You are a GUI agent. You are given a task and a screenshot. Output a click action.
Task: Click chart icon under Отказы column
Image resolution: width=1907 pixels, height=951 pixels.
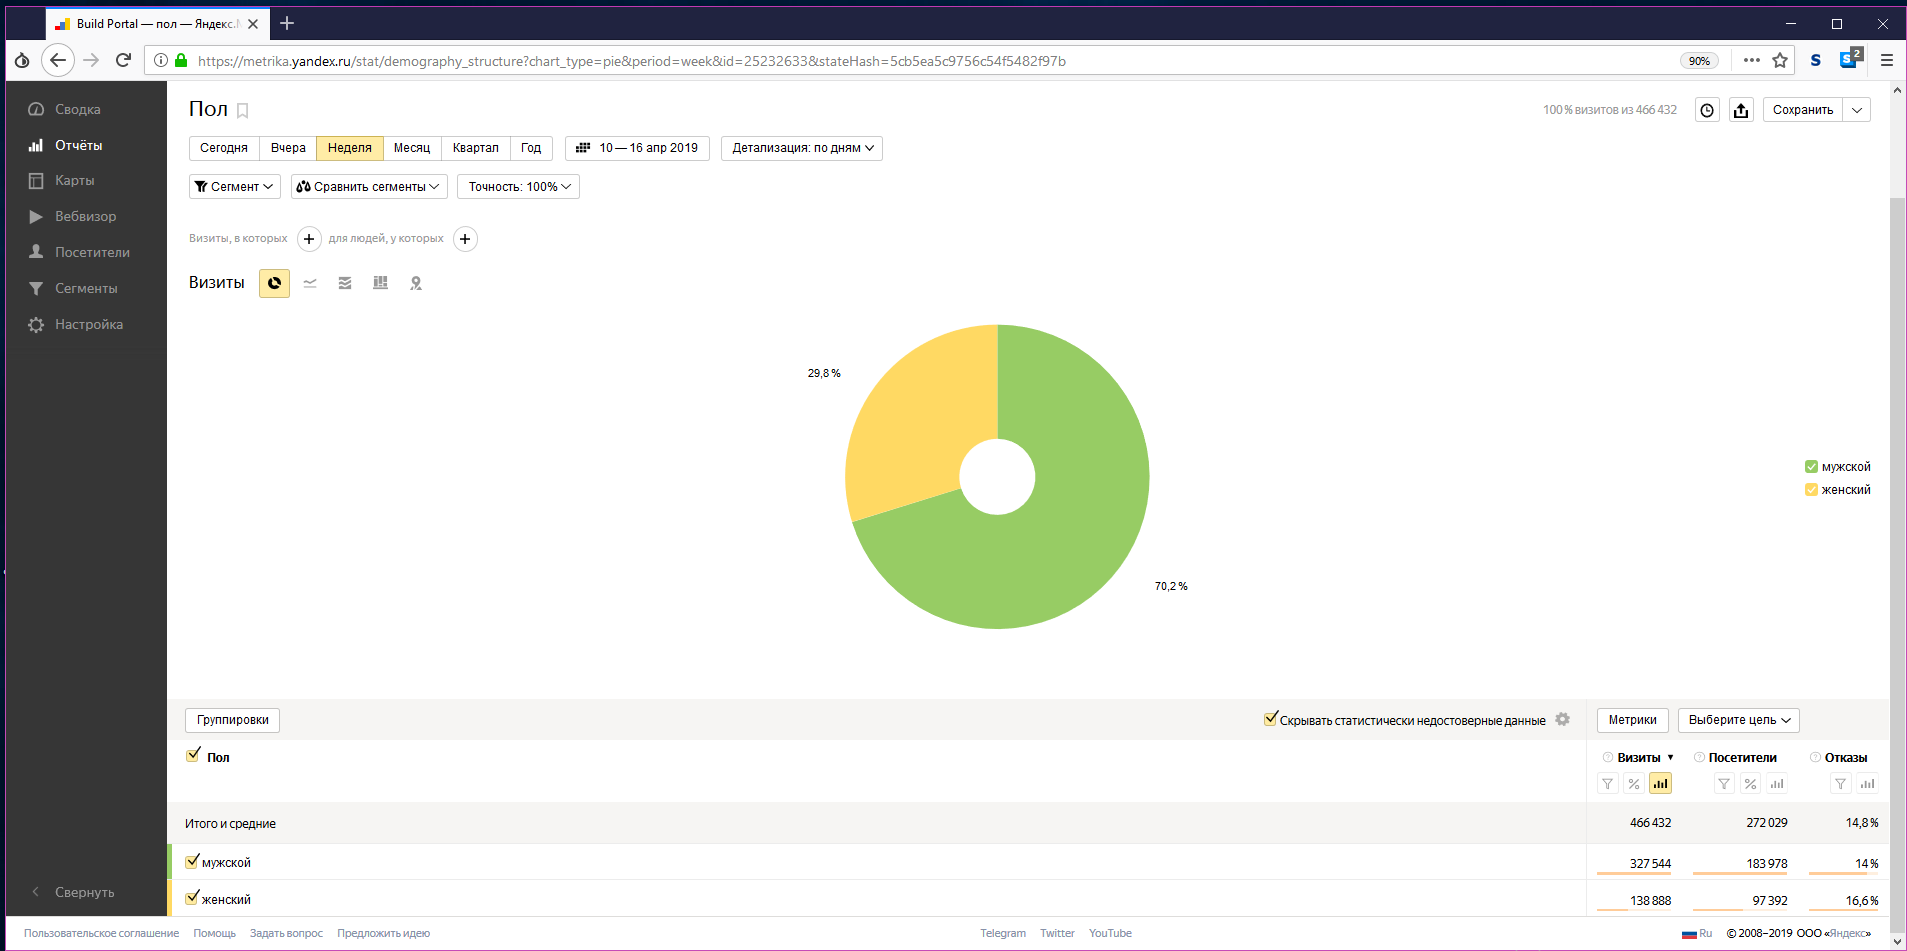point(1867,784)
